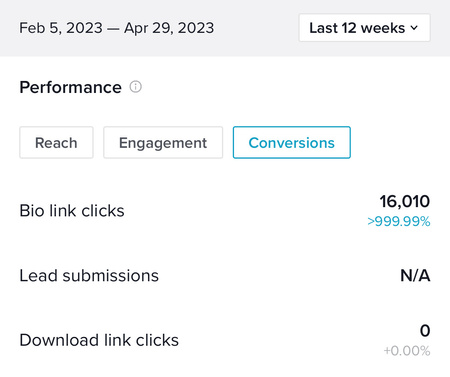Click the white space below Download link clicks
Screen dimensions: 450x377
point(225,367)
